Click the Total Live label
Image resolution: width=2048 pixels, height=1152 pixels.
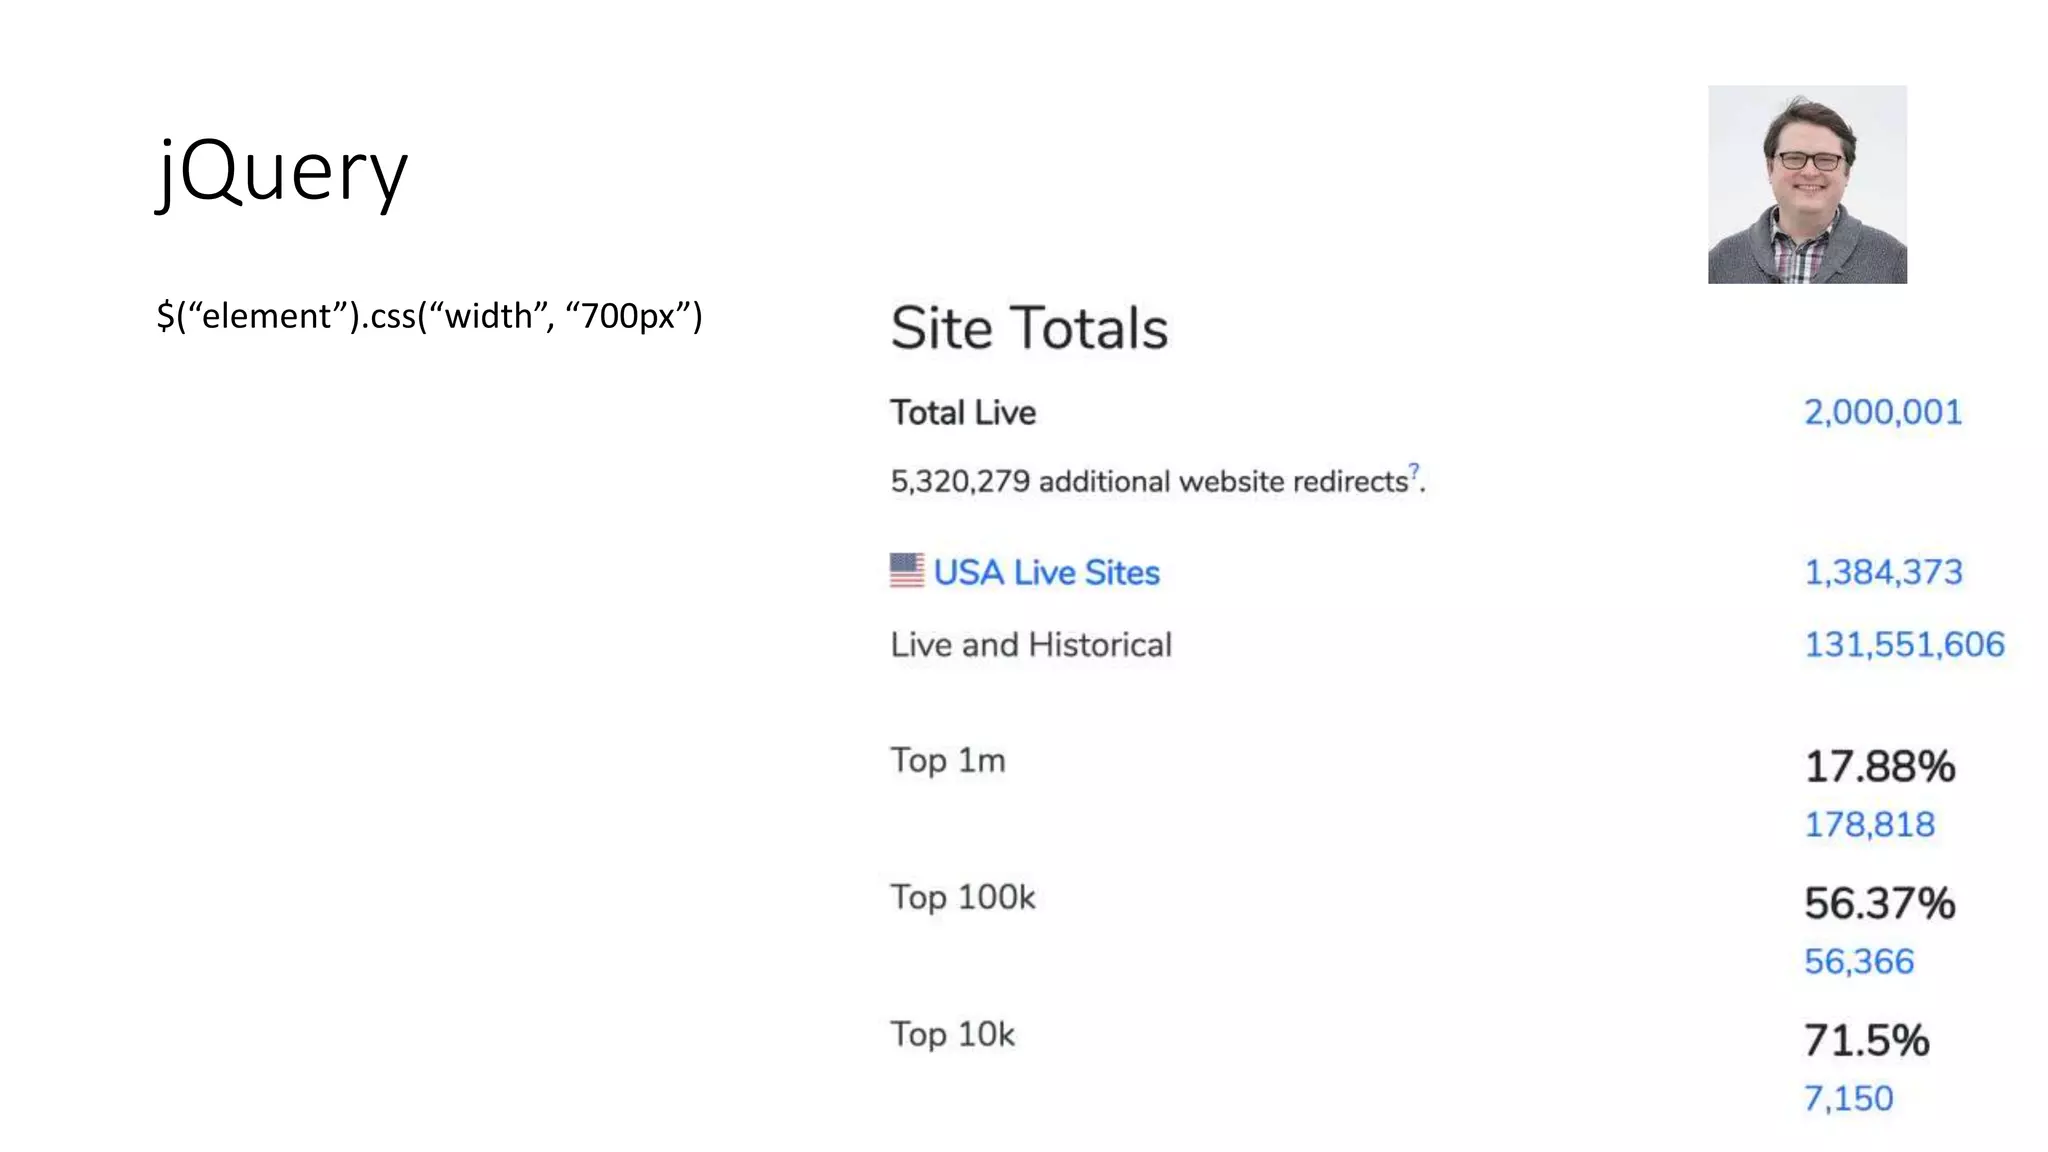[x=963, y=412]
